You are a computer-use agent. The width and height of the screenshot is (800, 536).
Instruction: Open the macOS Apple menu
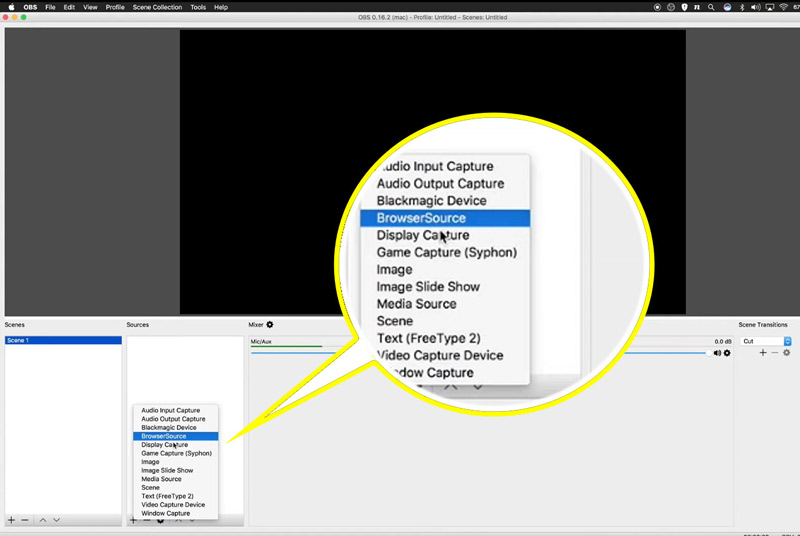point(12,7)
